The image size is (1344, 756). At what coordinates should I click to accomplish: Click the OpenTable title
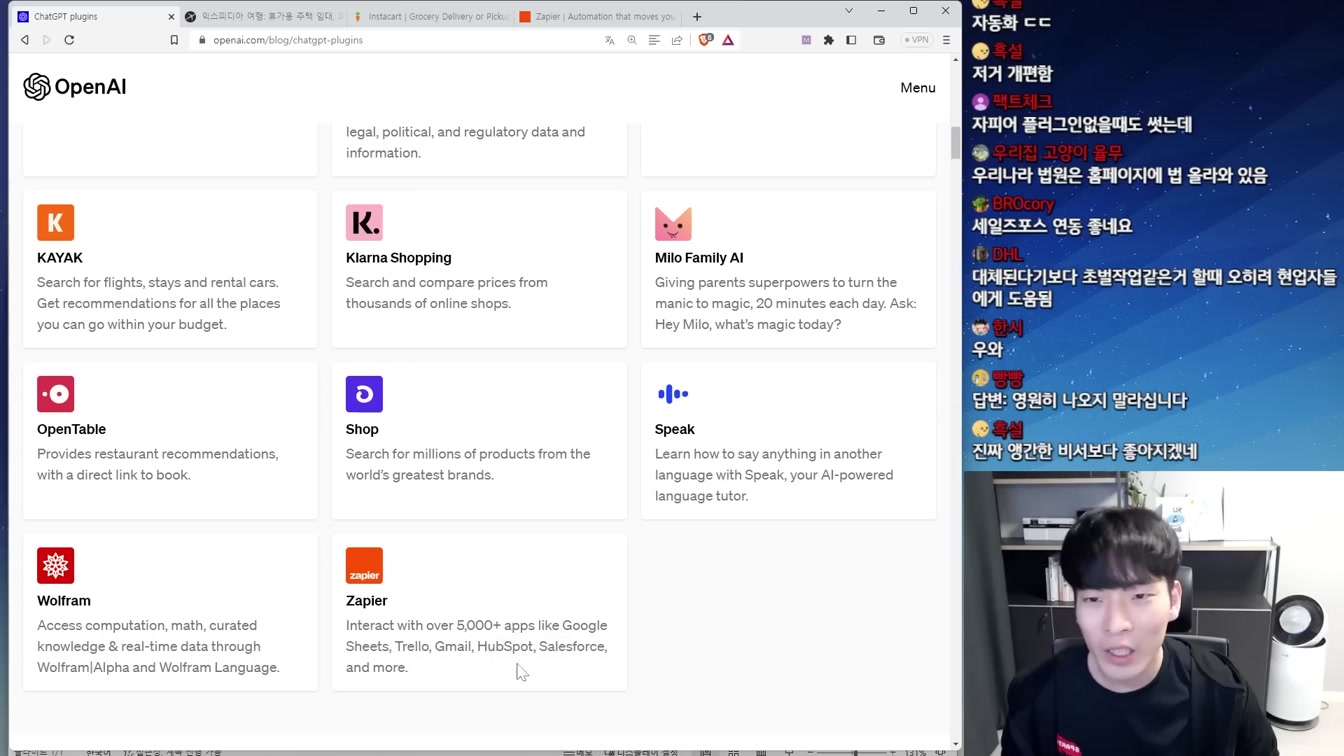(x=71, y=429)
